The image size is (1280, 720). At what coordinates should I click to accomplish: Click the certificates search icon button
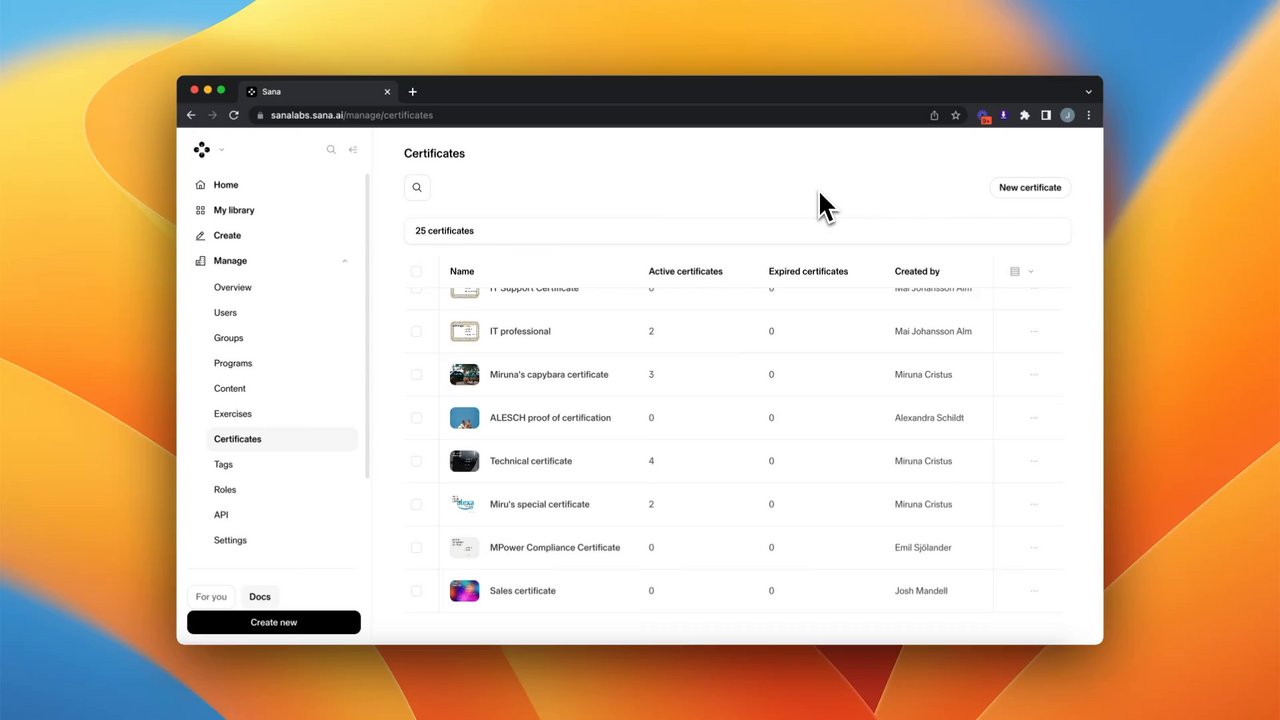pyautogui.click(x=417, y=187)
